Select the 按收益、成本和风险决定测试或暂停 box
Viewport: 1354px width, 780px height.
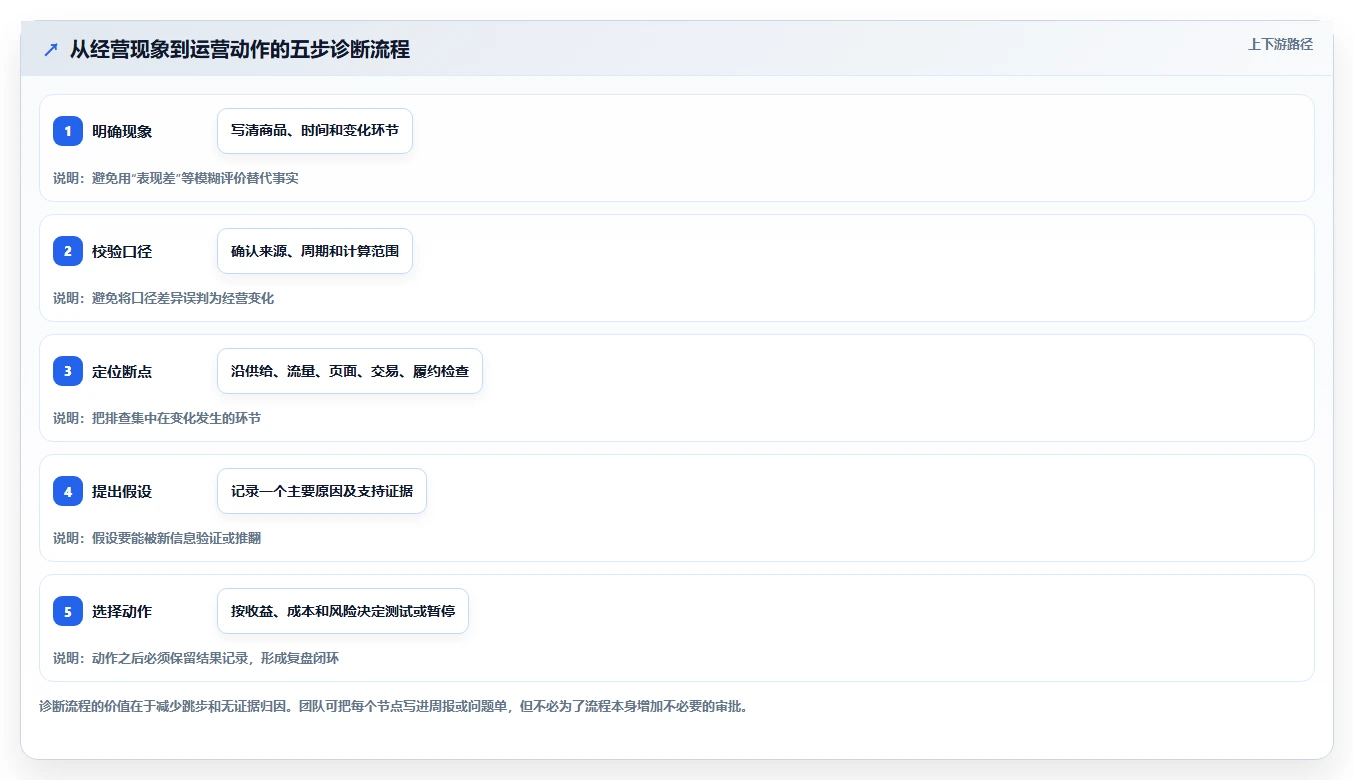coord(343,611)
